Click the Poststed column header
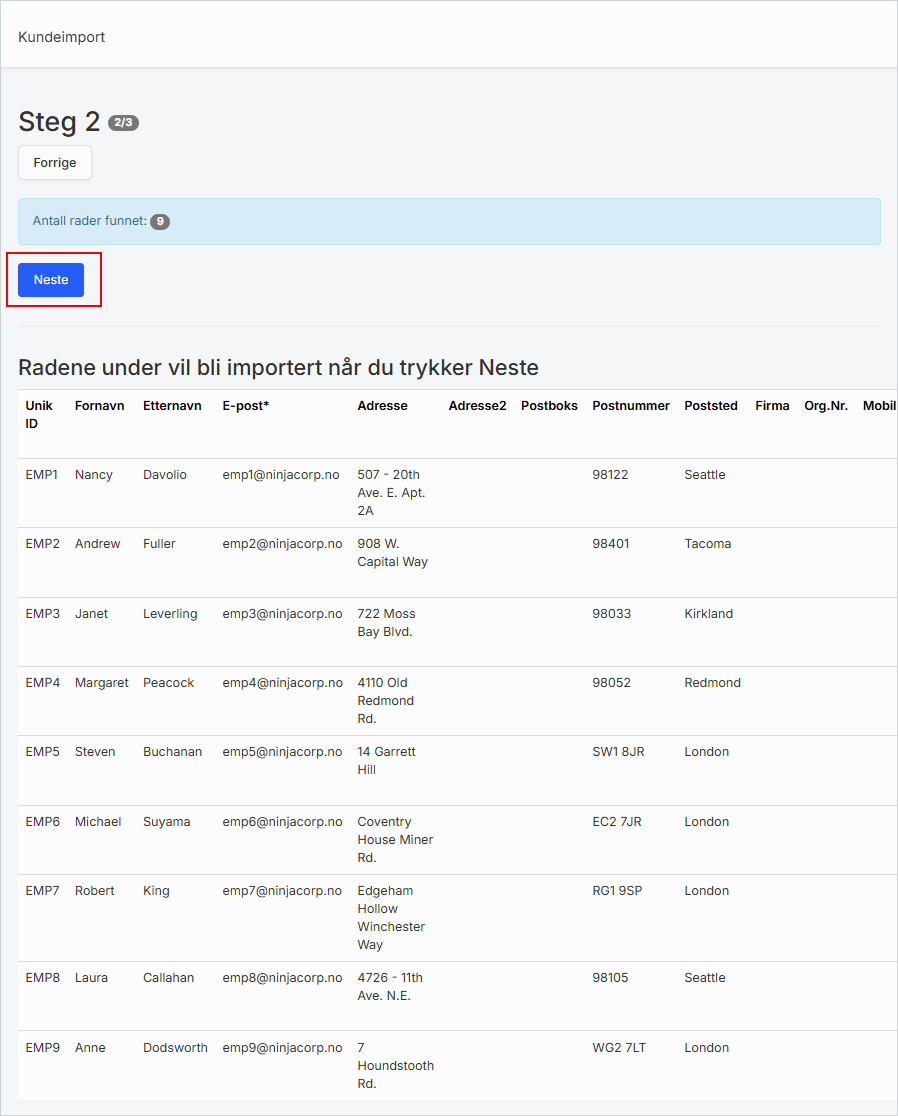Image resolution: width=898 pixels, height=1116 pixels. pyautogui.click(x=710, y=406)
